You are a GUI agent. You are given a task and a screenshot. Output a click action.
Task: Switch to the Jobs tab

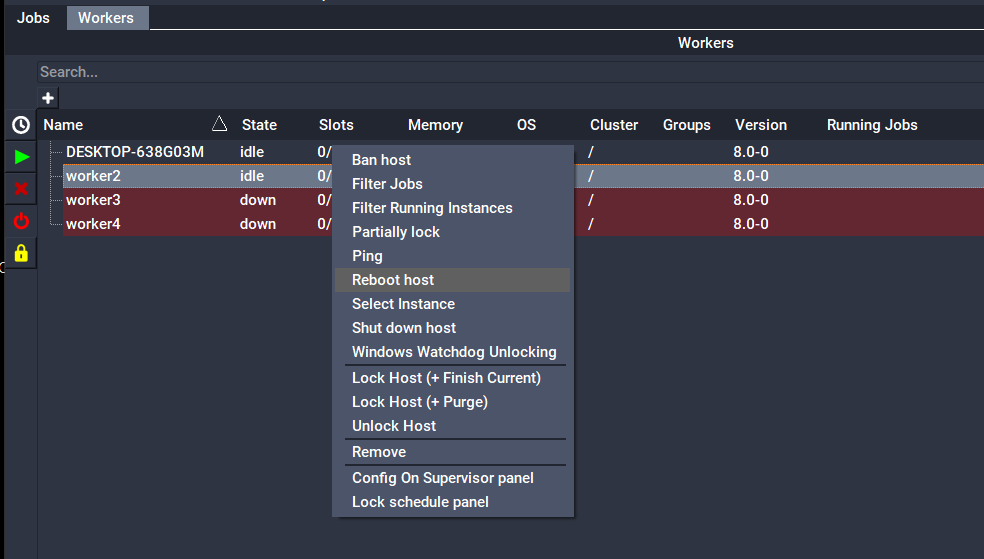33,18
